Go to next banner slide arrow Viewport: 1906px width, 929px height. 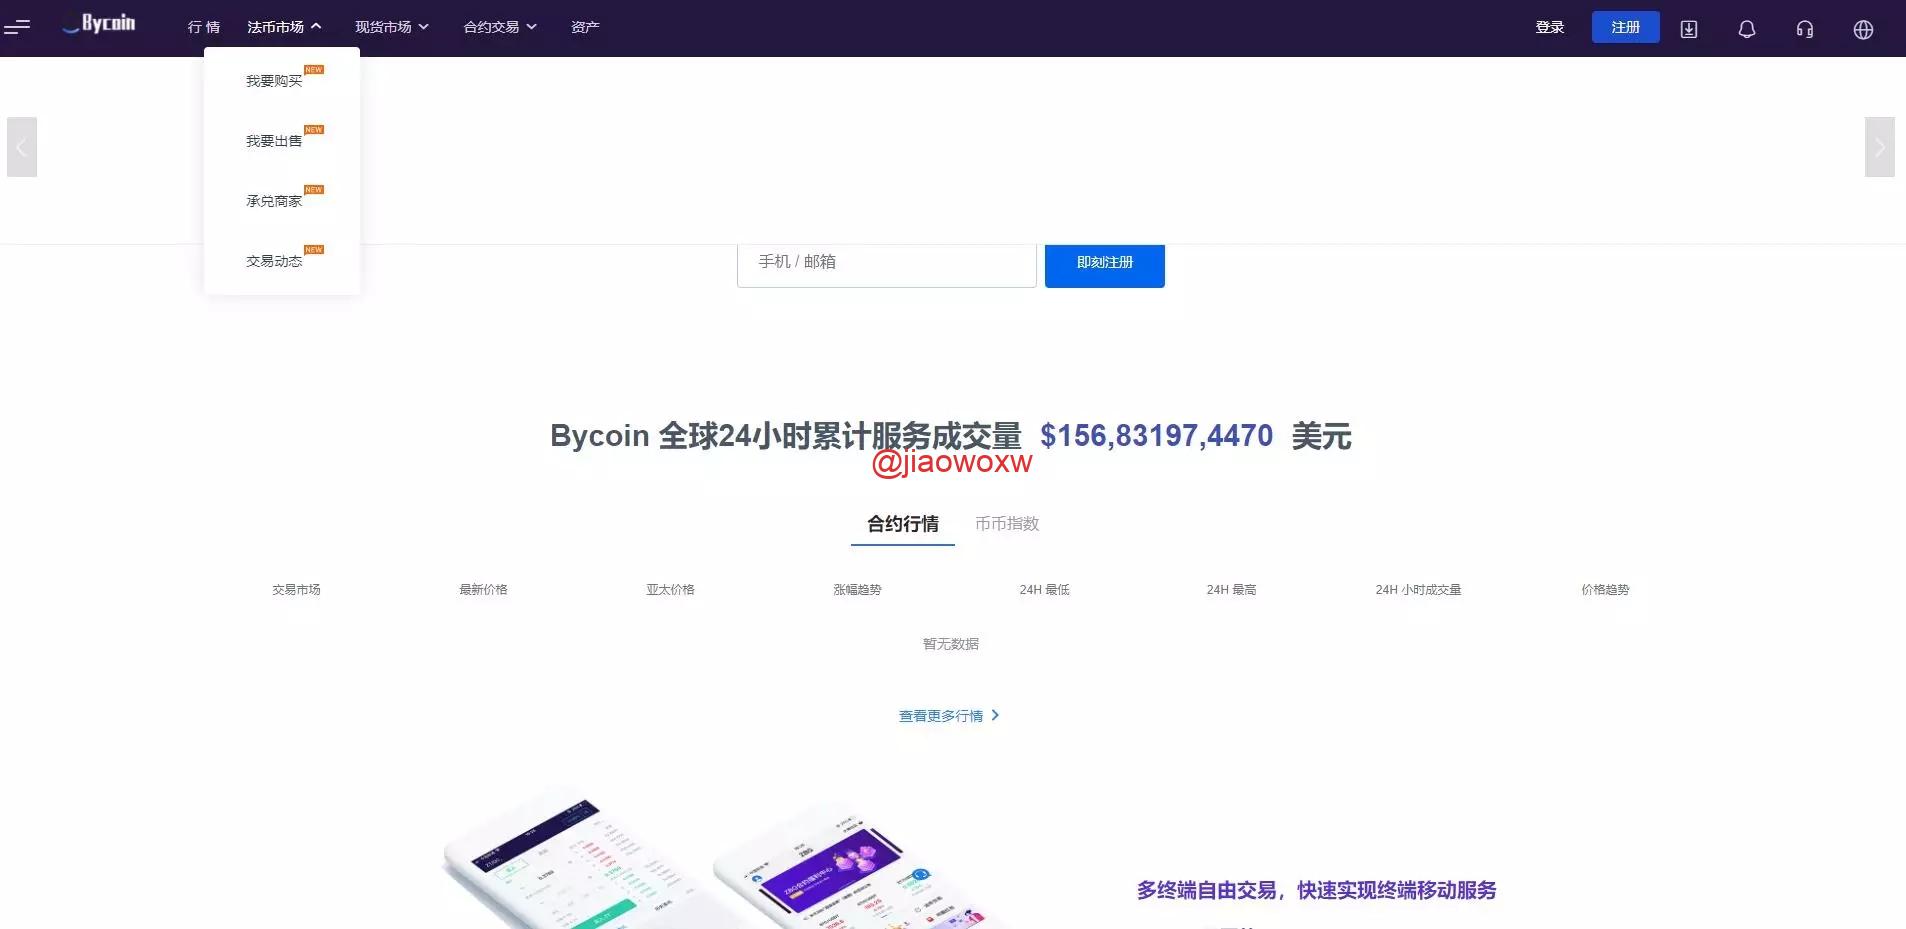point(1880,147)
